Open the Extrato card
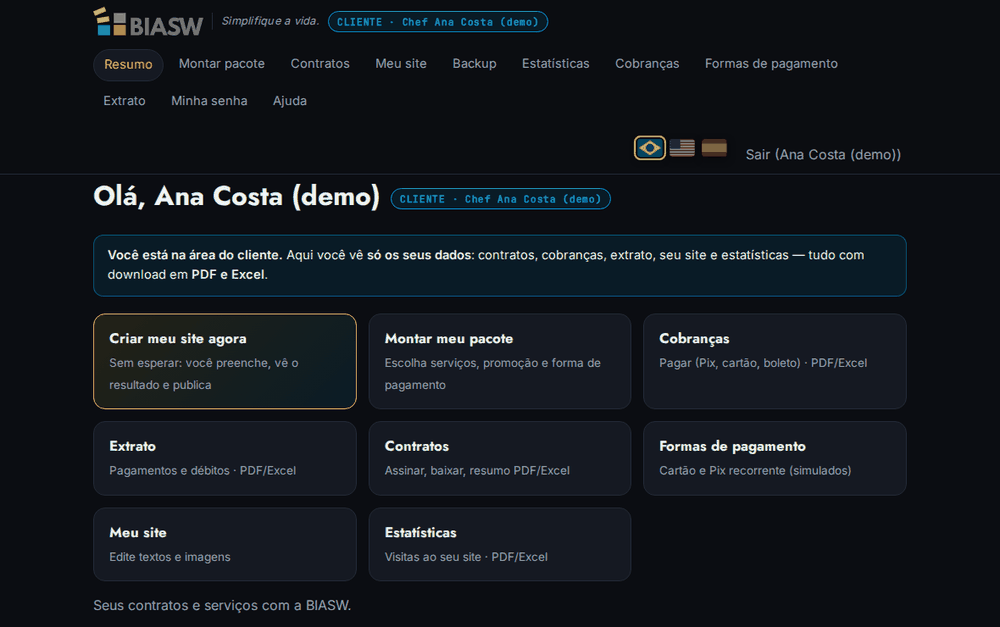The image size is (1000, 627). click(x=224, y=458)
